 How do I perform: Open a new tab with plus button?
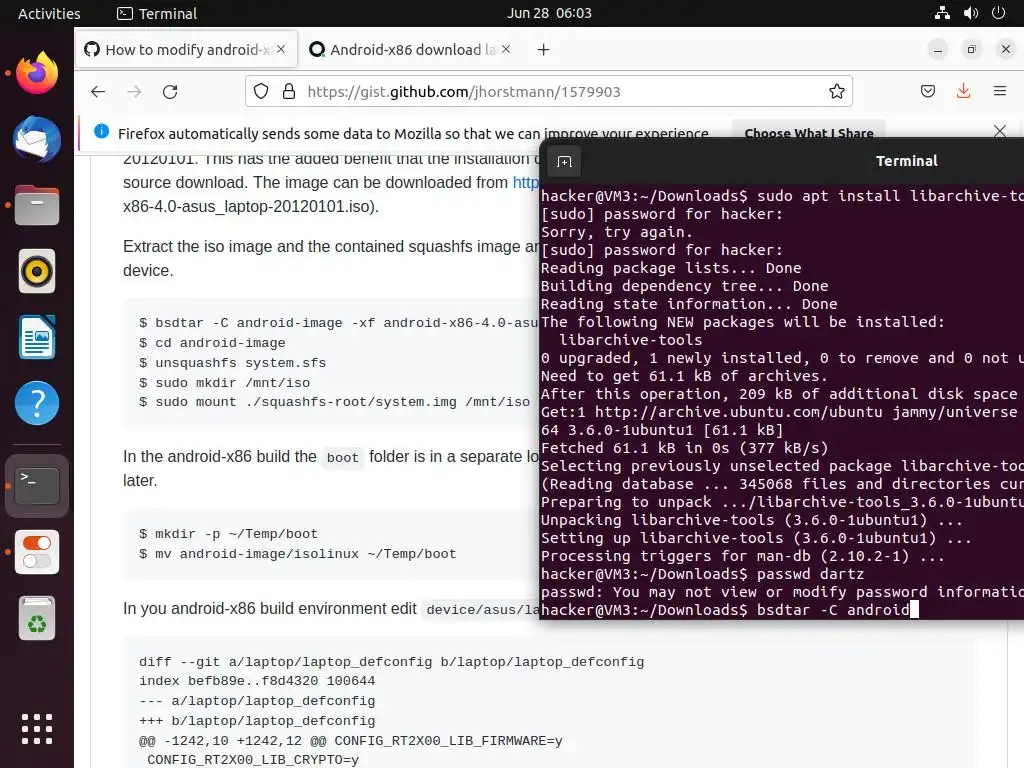(x=543, y=50)
